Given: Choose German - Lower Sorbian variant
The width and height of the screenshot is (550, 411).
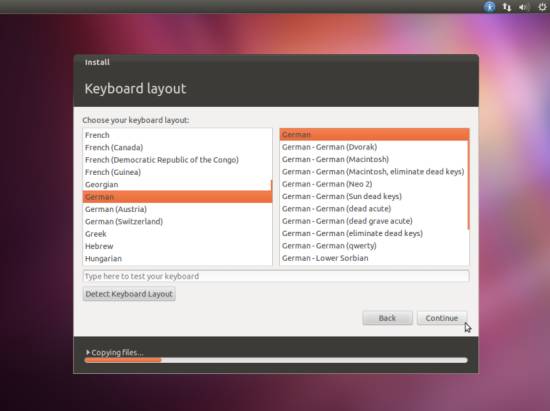Looking at the screenshot, I should (x=374, y=258).
